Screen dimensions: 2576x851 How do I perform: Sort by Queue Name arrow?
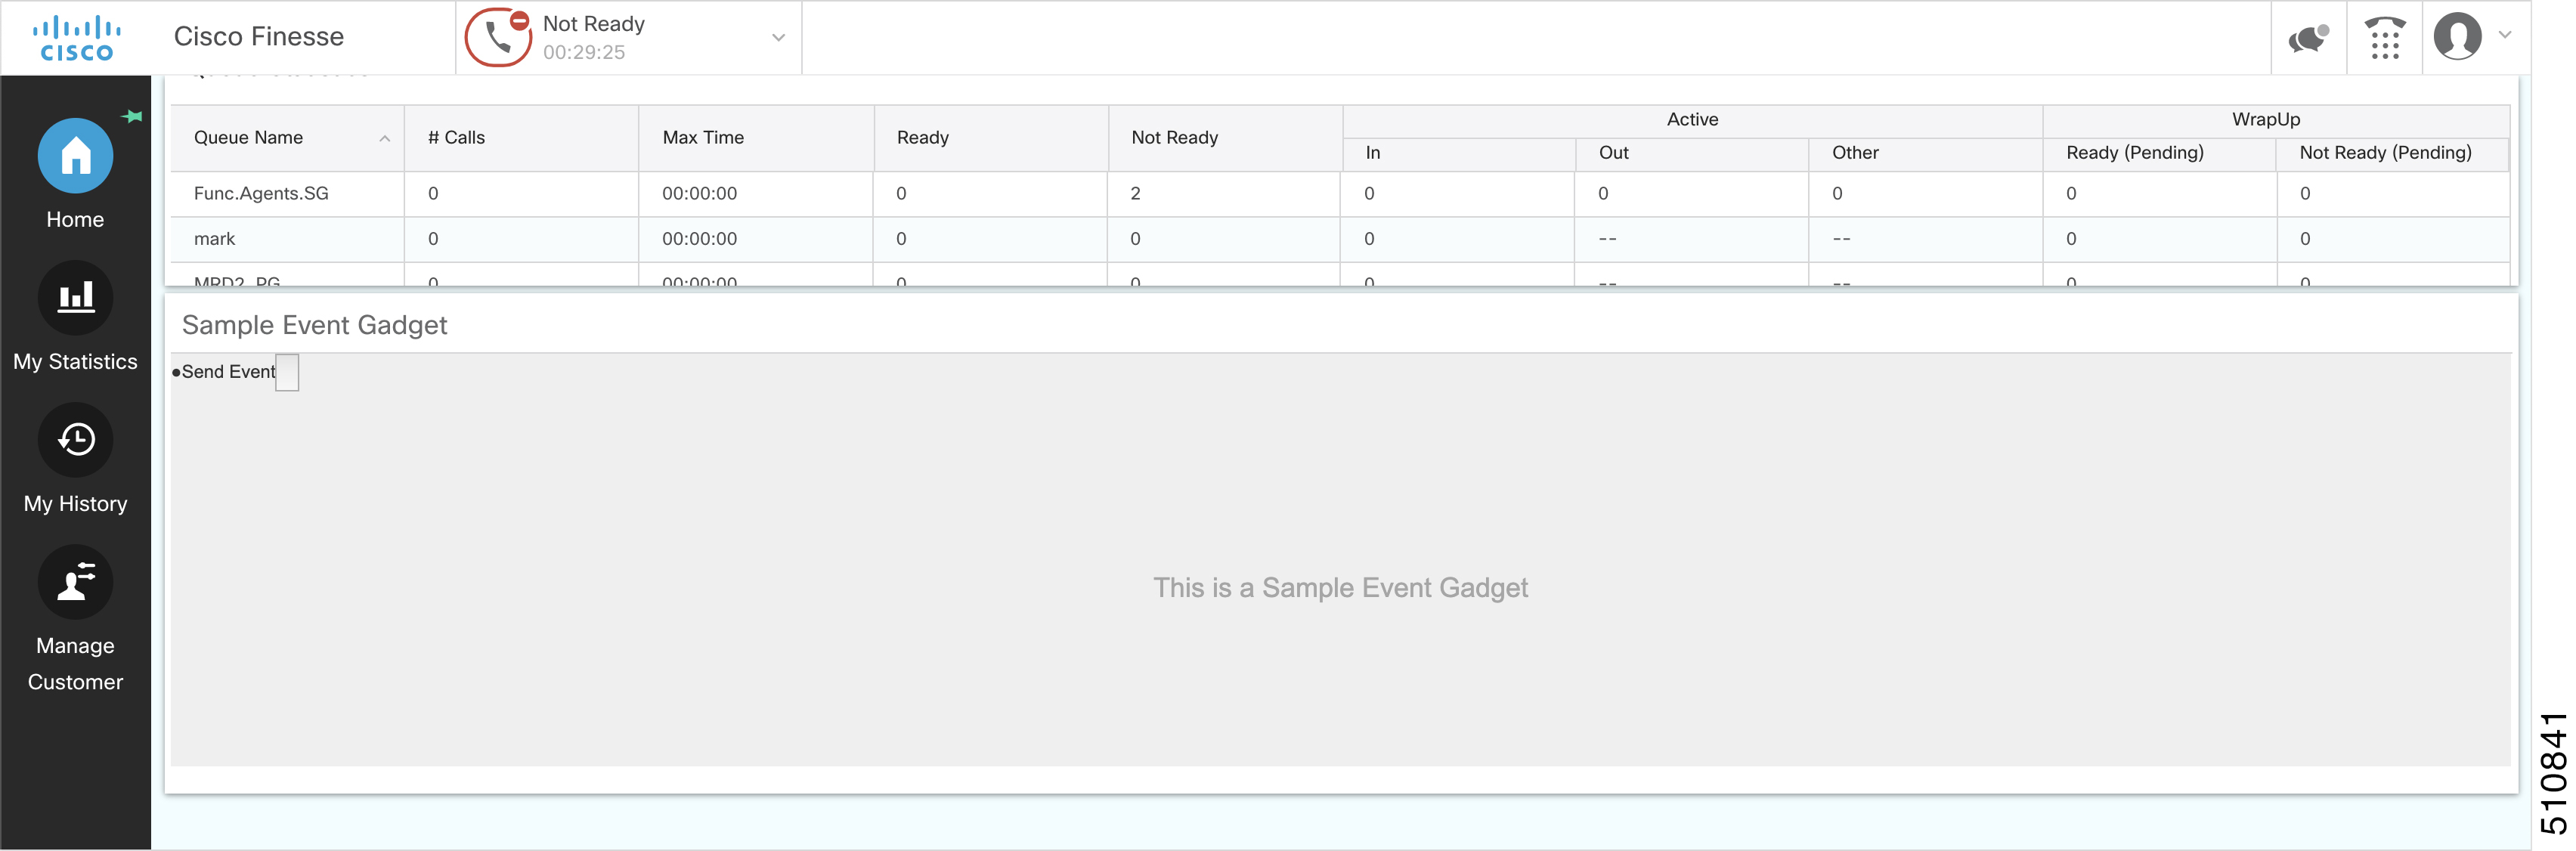click(384, 139)
